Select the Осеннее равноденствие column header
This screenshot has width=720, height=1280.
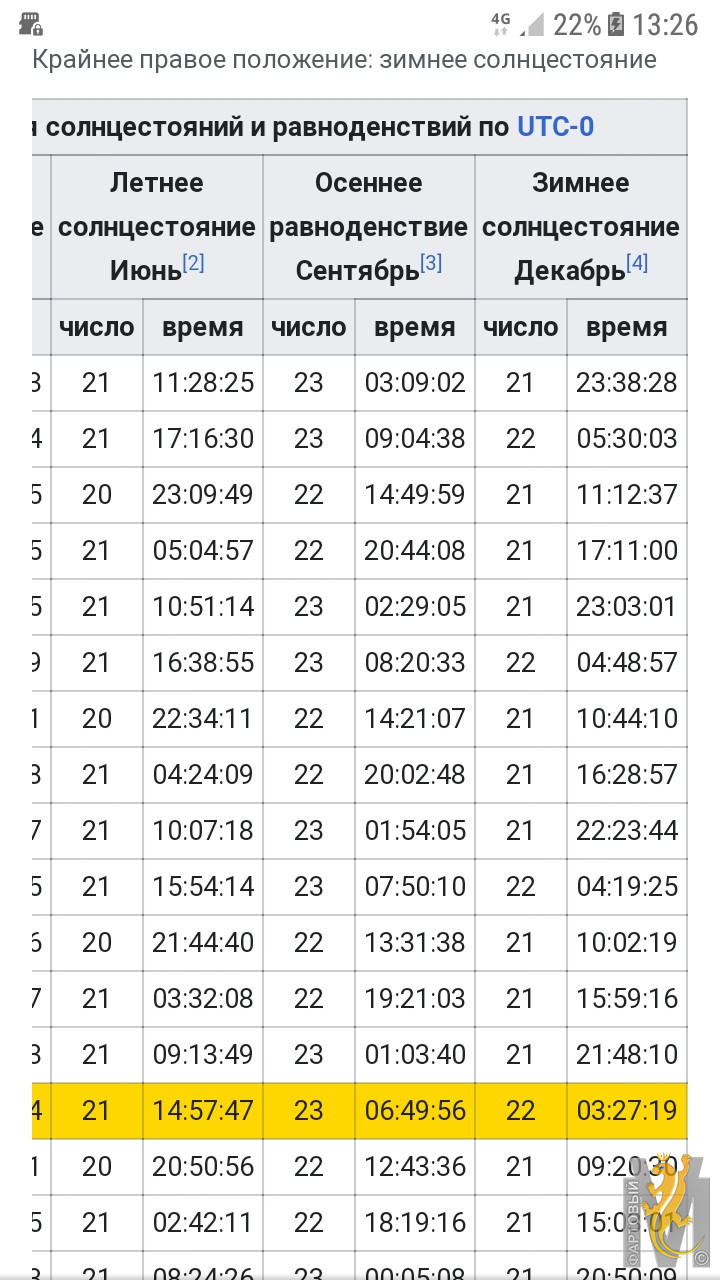pyautogui.click(x=369, y=227)
